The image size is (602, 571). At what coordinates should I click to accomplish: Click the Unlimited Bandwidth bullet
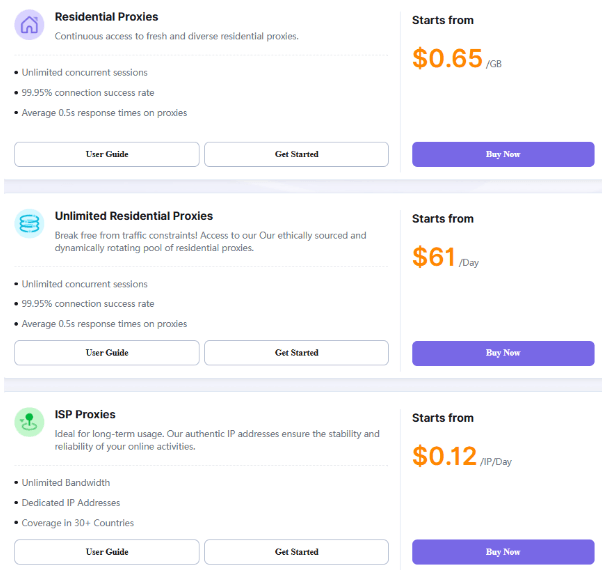[66, 483]
